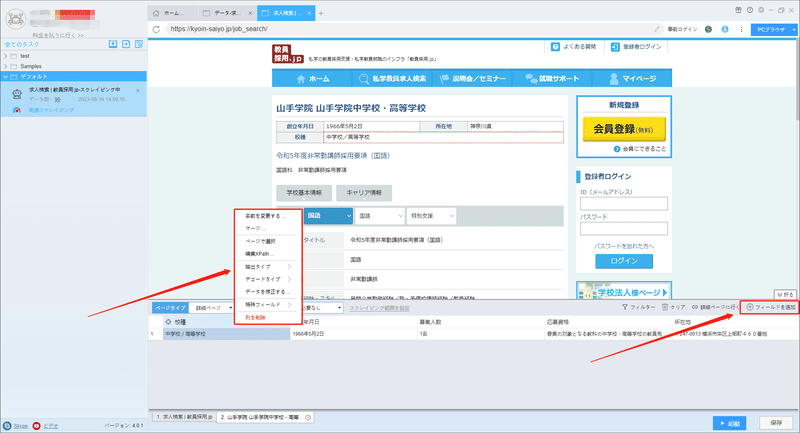Click the キャリア情報 button

pyautogui.click(x=364, y=193)
